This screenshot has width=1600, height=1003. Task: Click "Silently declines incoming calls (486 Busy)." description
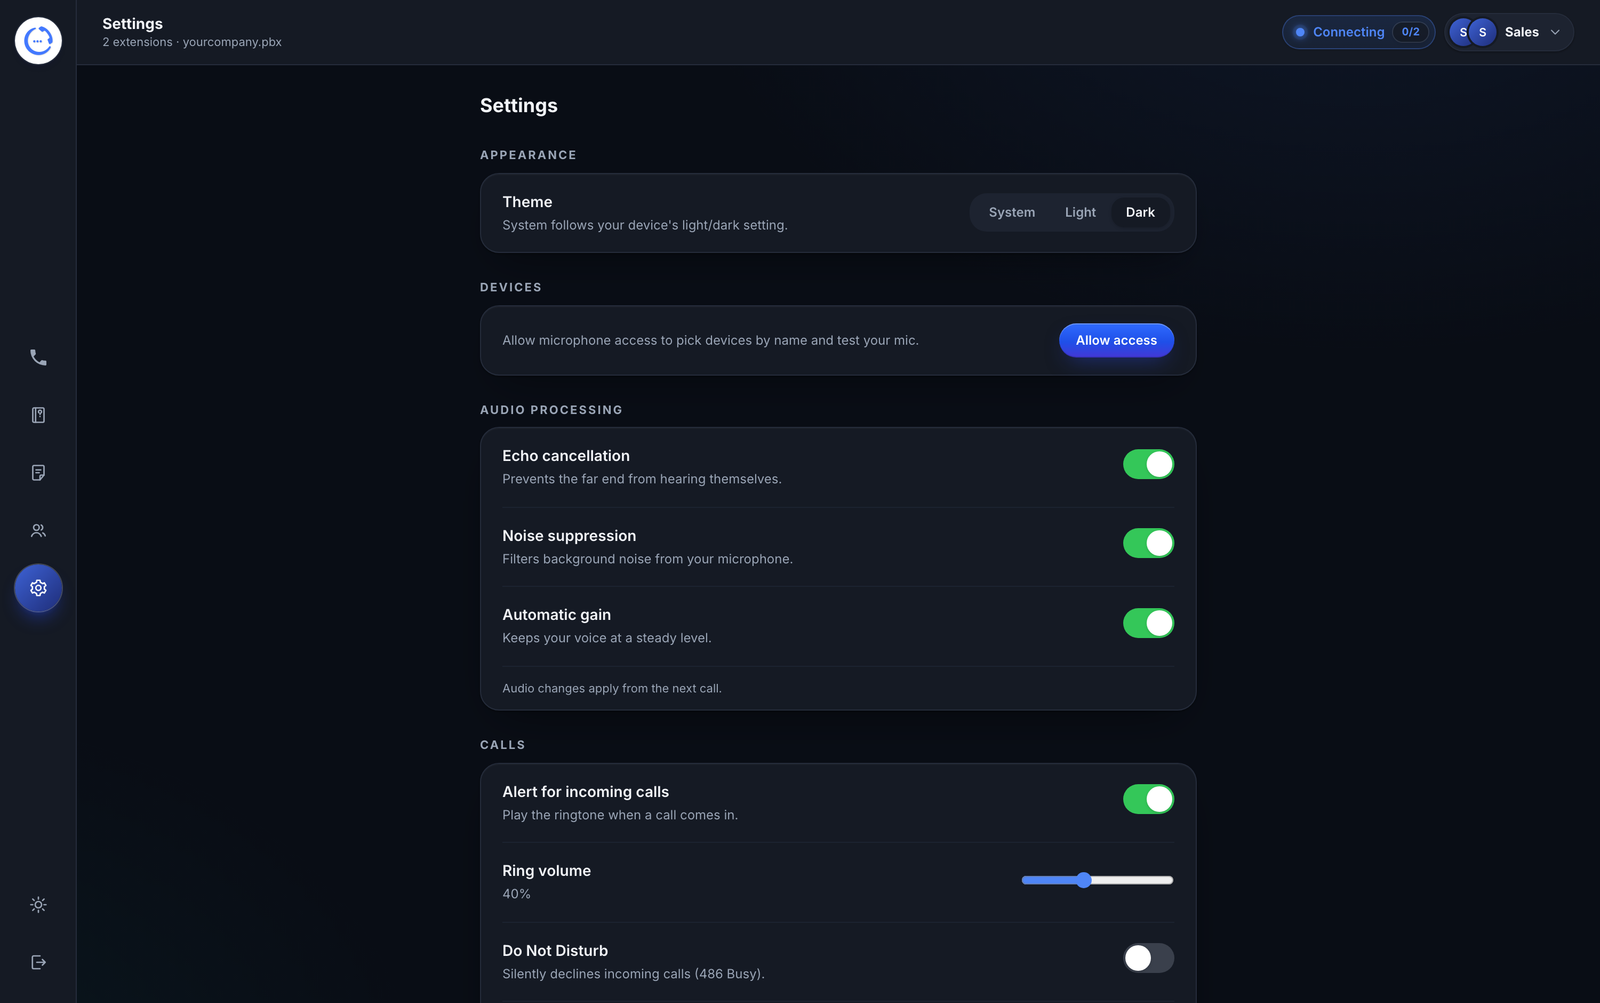(633, 974)
